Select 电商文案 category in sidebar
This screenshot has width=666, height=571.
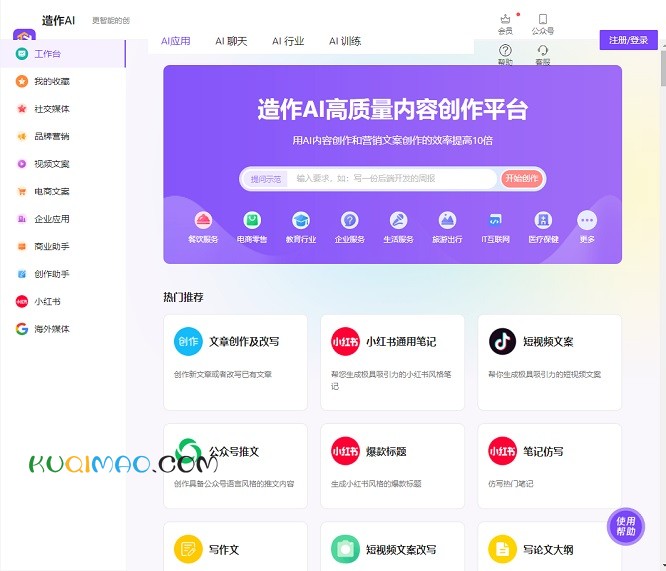point(63,191)
